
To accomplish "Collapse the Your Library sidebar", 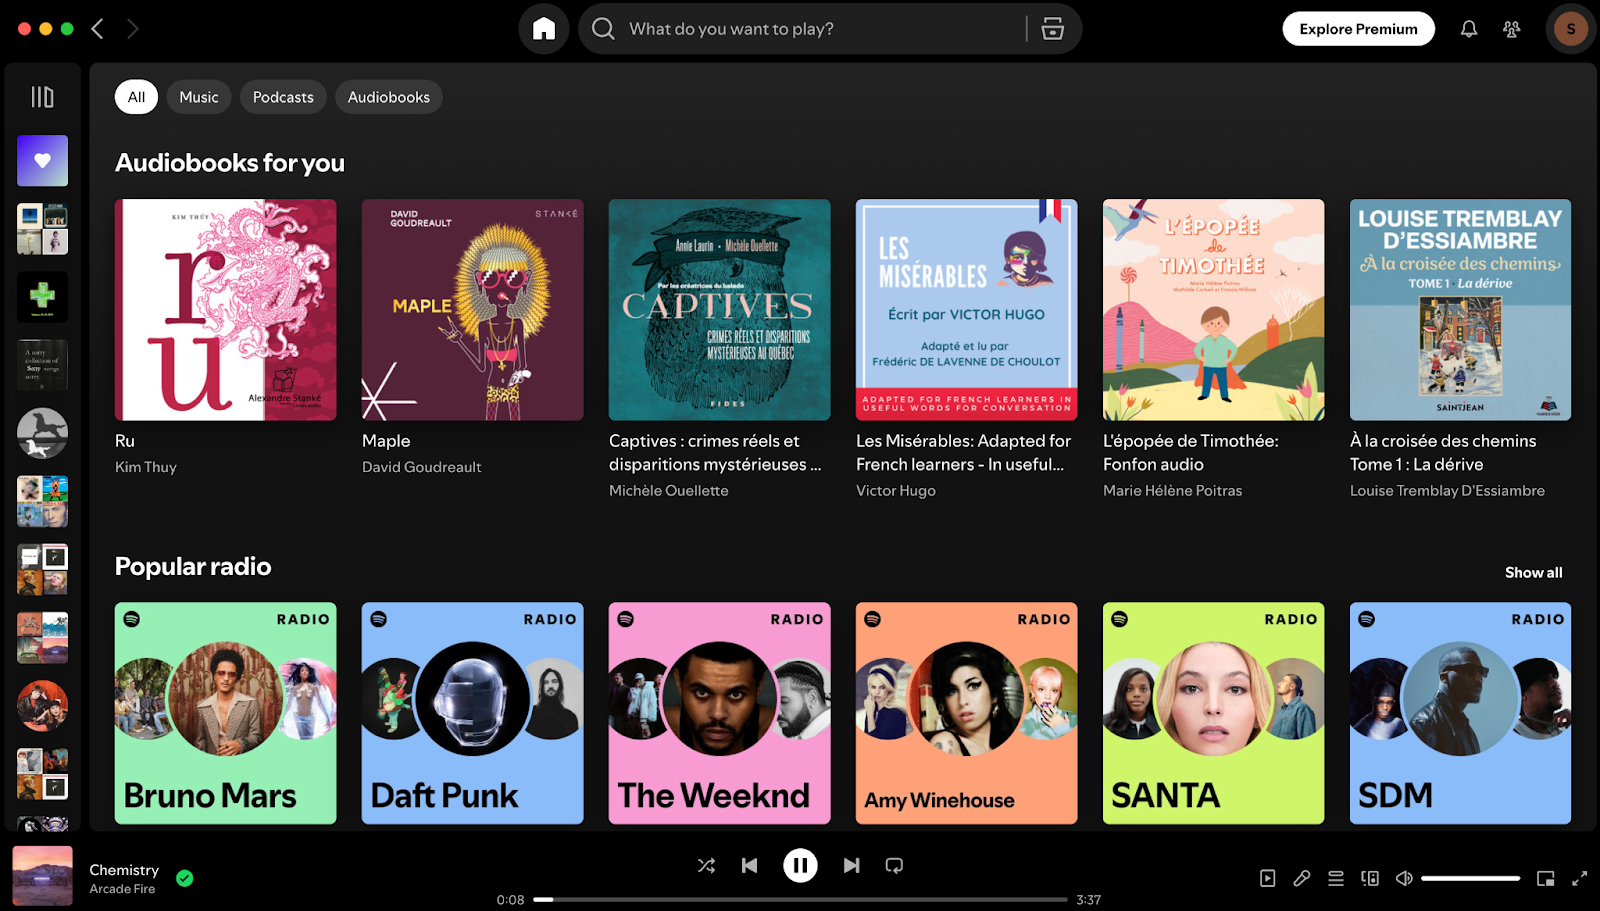I will pos(42,95).
